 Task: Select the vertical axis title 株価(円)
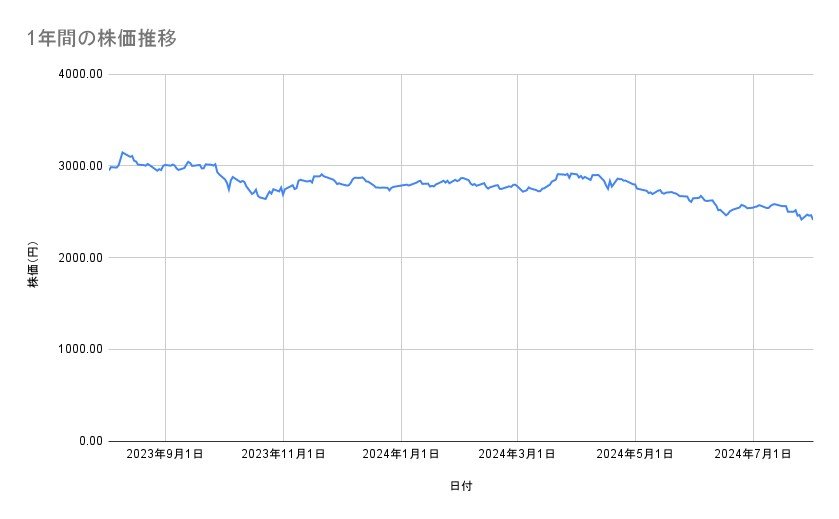[34, 265]
